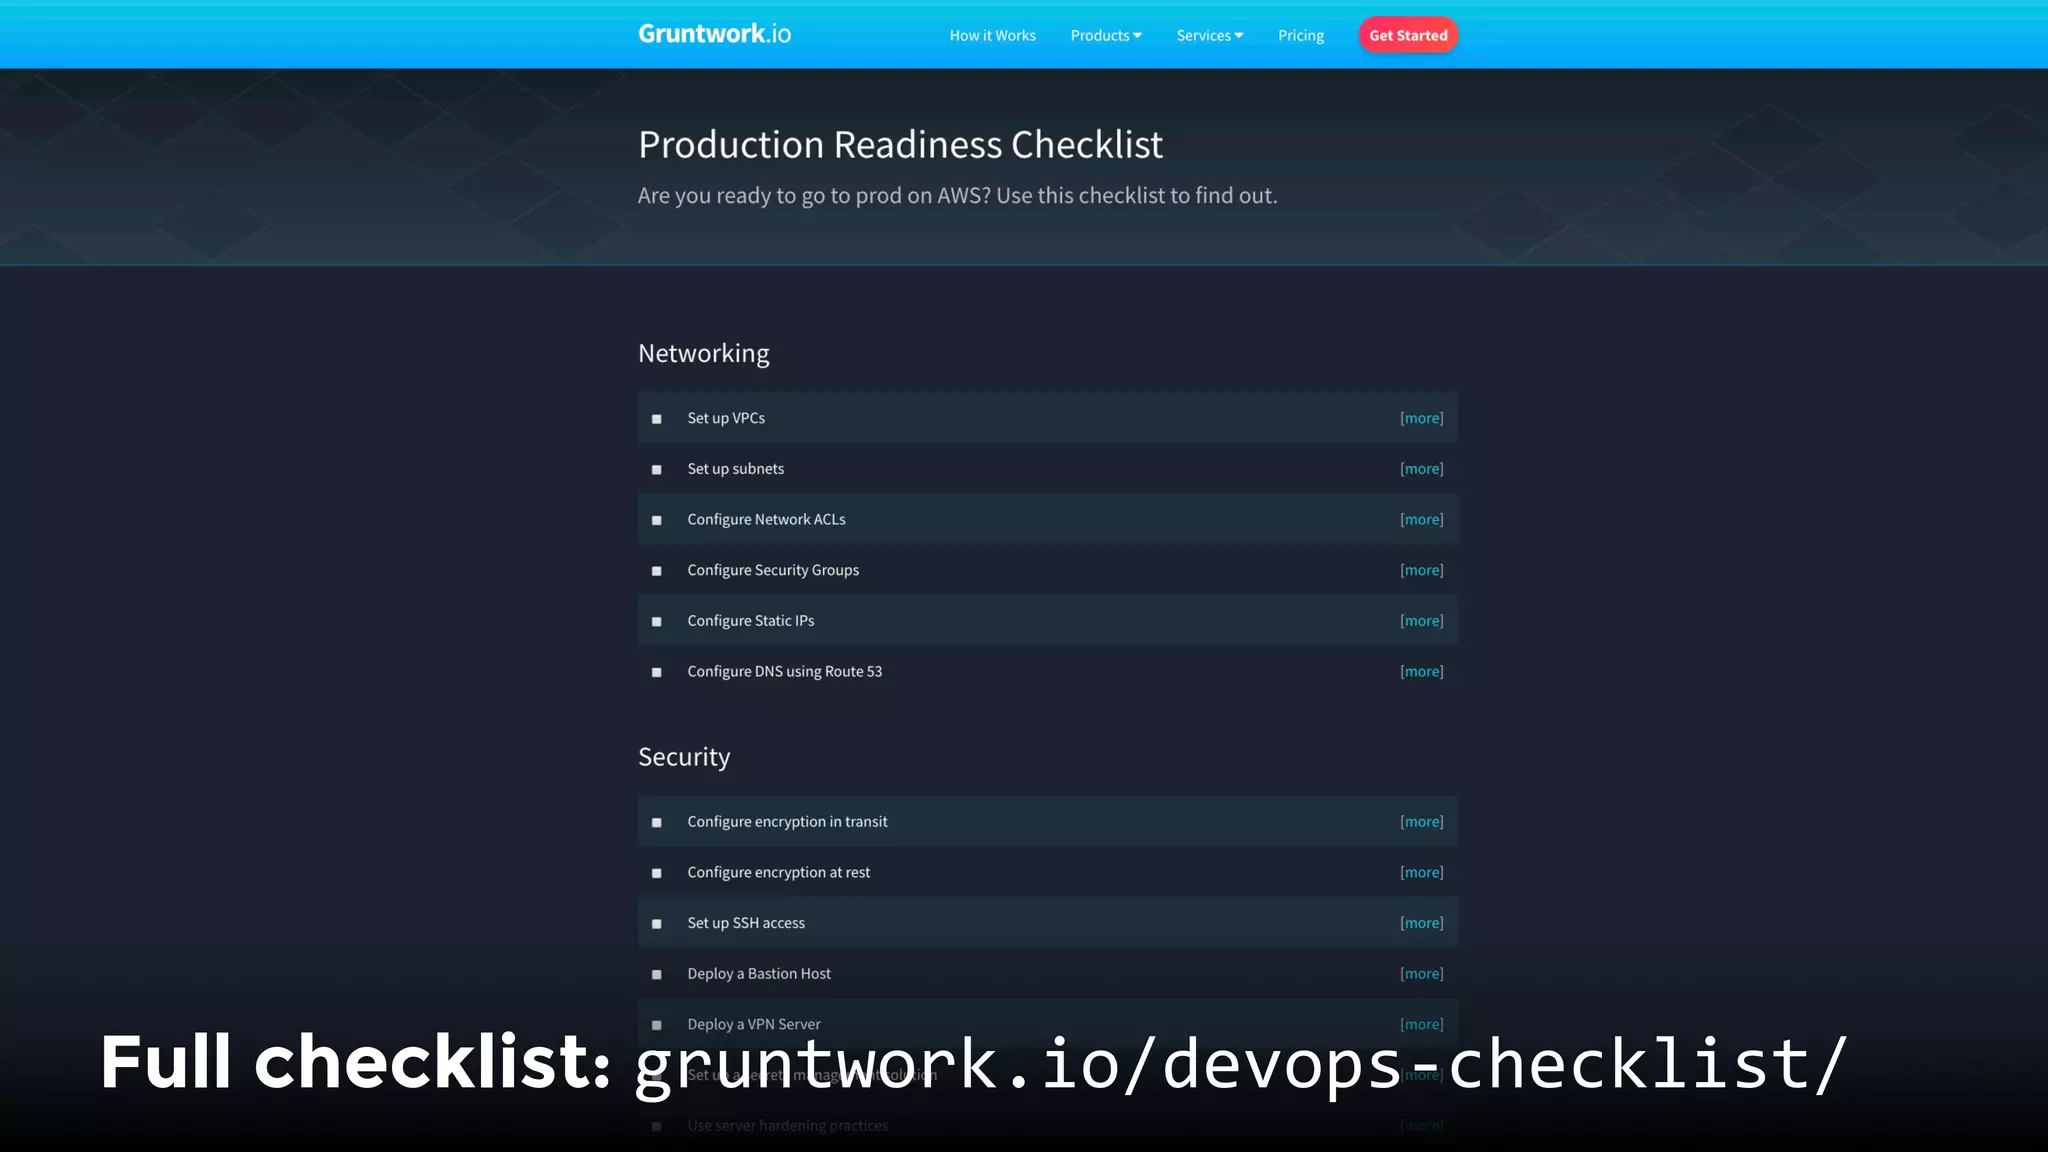Screen dimensions: 2048x1152
Task: Tick the Configure Security Groups checkbox
Action: pos(657,571)
